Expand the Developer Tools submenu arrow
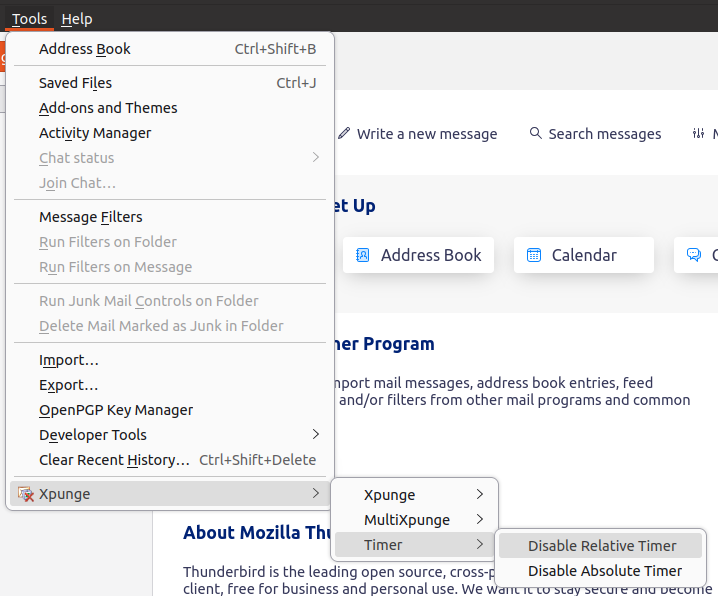 (315, 434)
